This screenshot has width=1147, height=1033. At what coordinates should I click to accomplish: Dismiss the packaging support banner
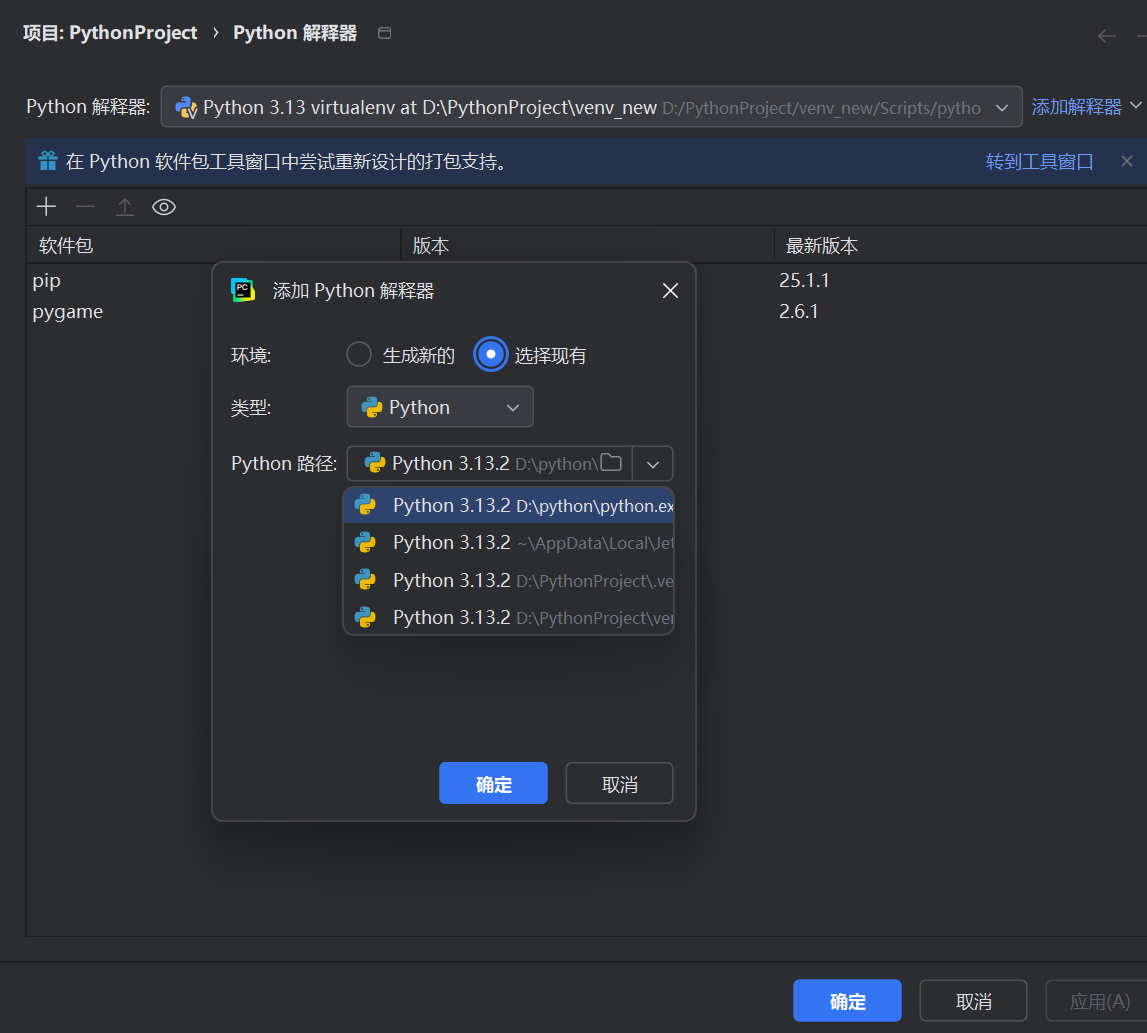click(1127, 161)
